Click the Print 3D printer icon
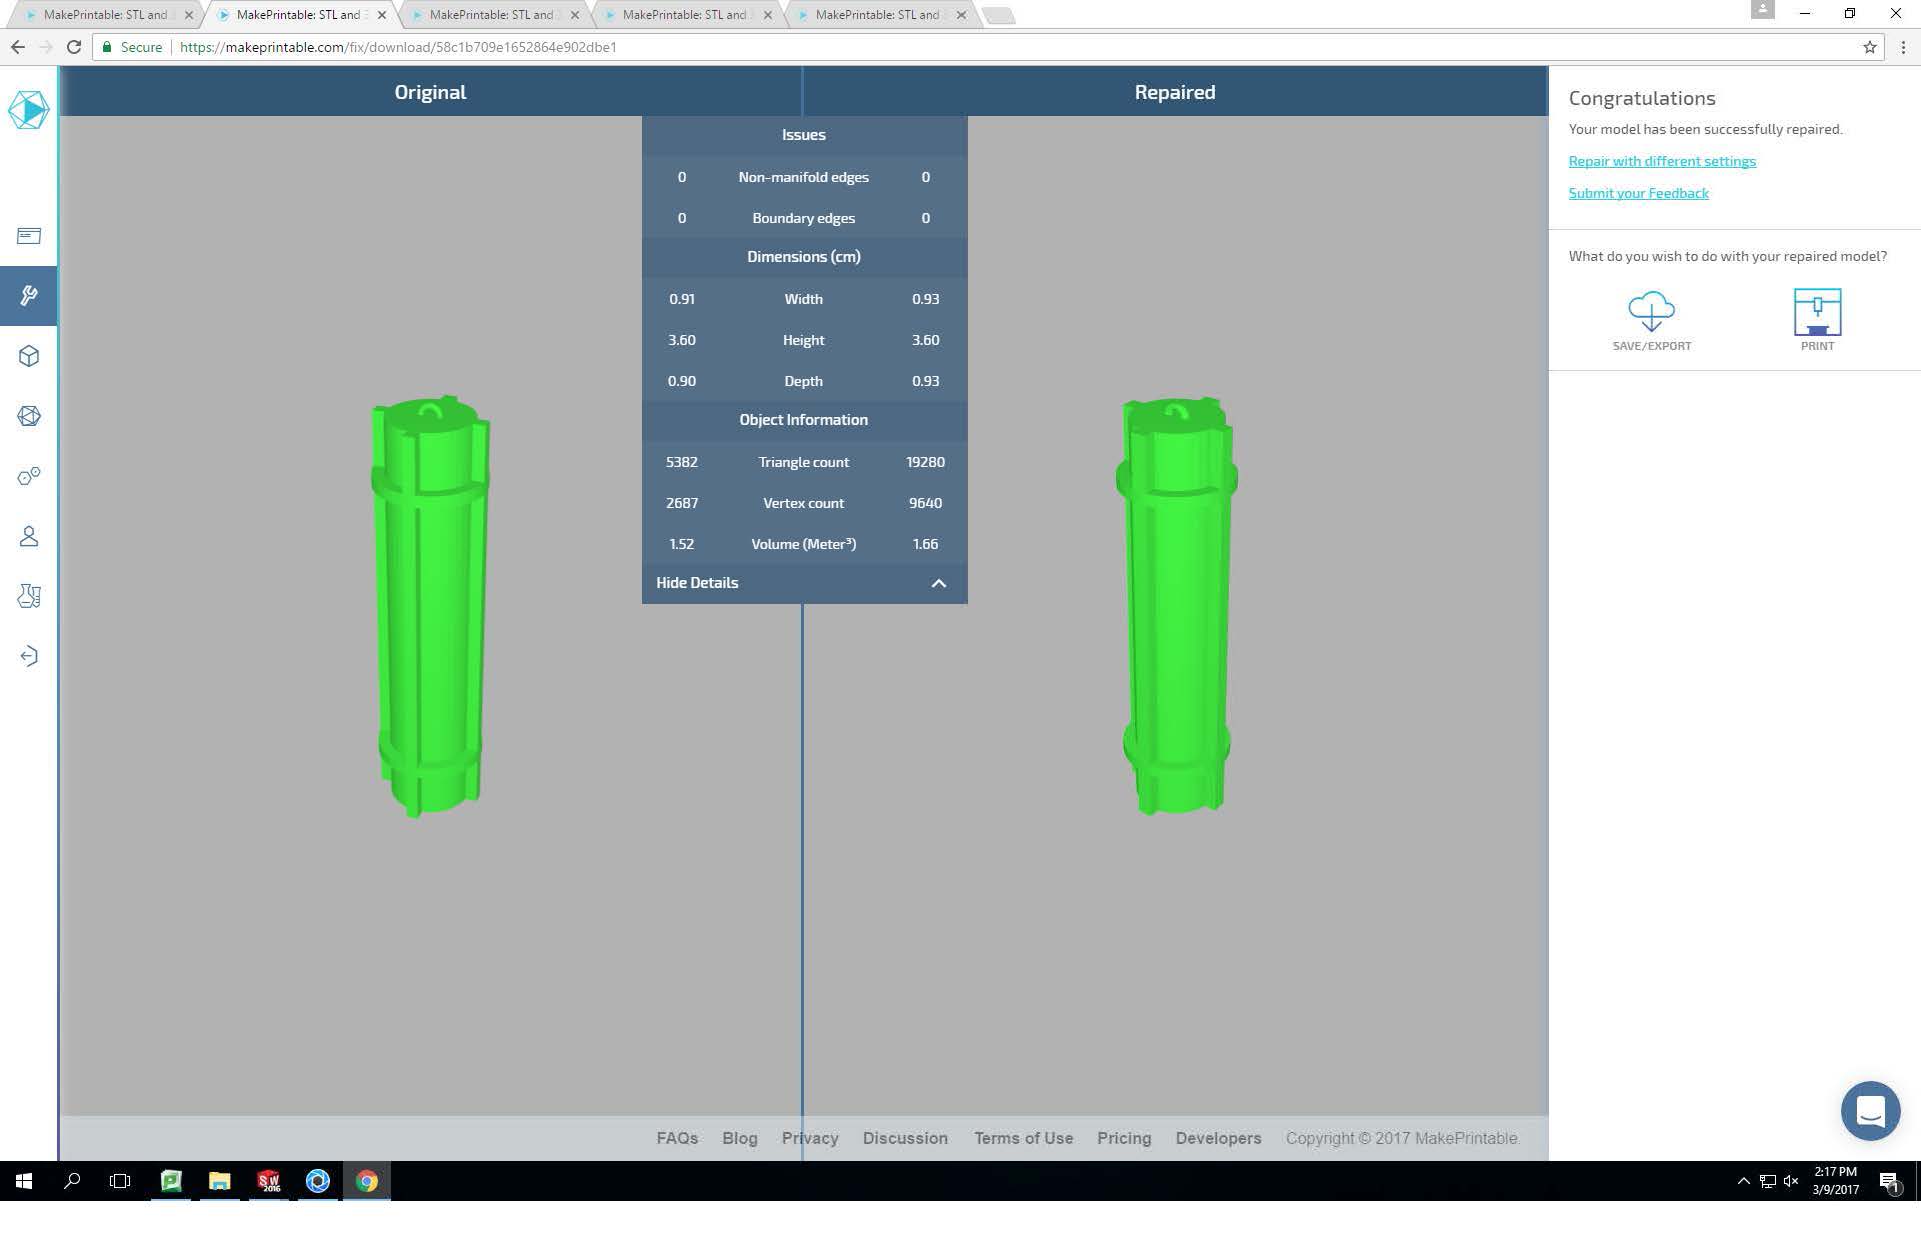Screen dimensions: 1921x1243 (1817, 312)
